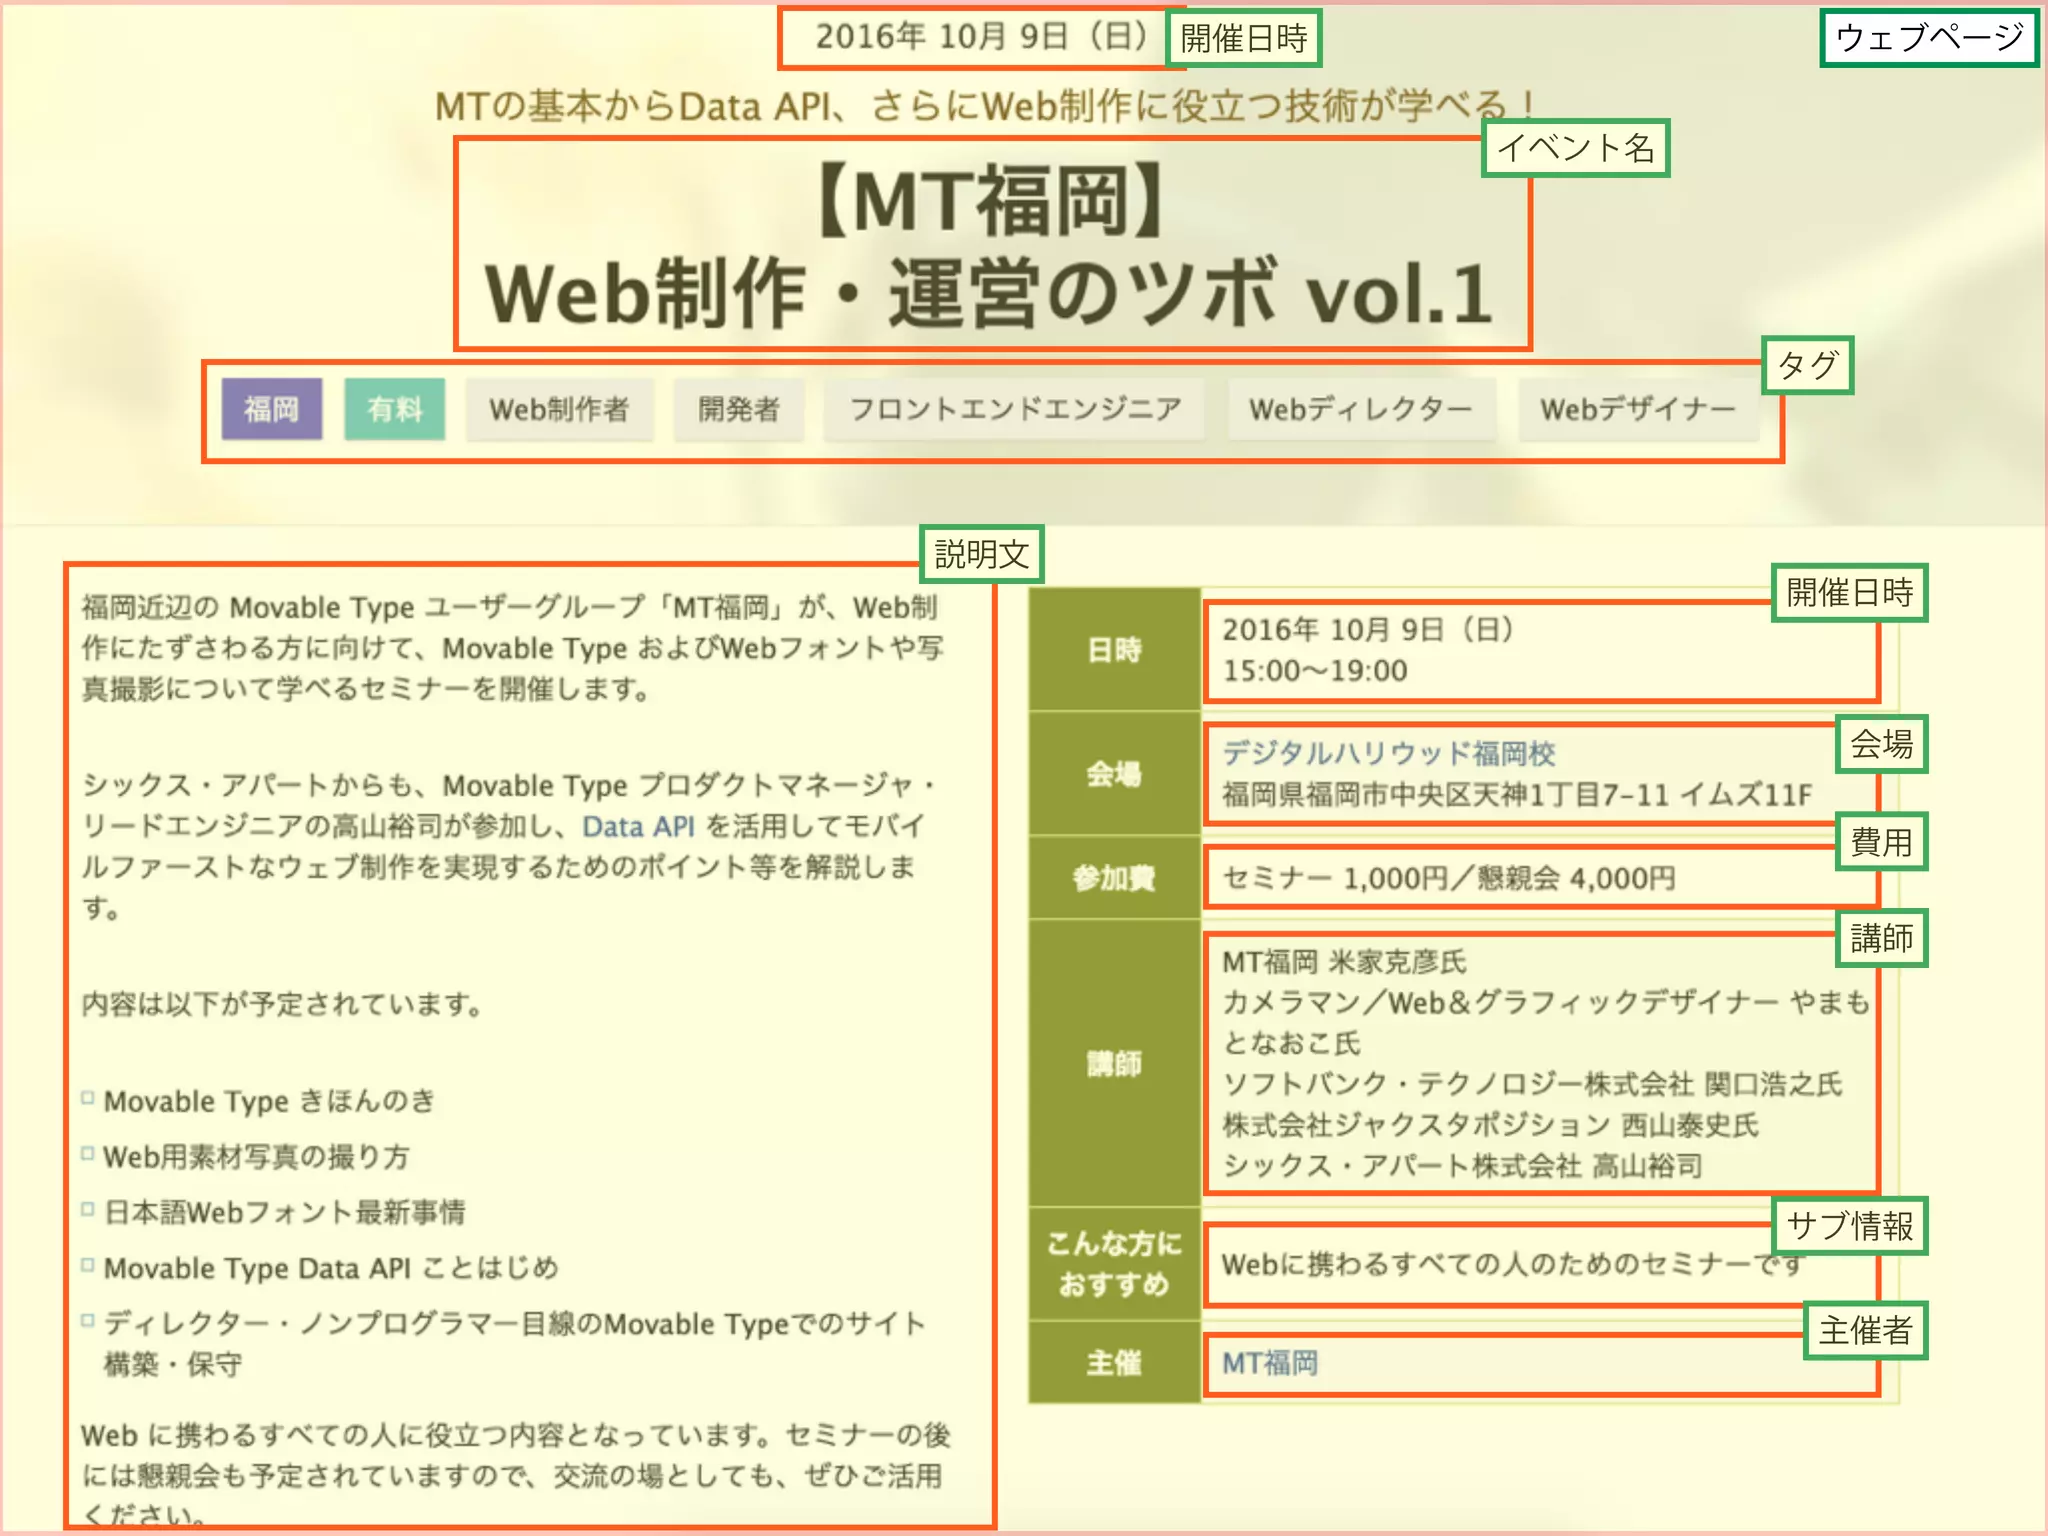This screenshot has height=1536, width=2048.
Task: Click the list item Web用素材写真の撮り方
Action: pyautogui.click(x=257, y=1157)
